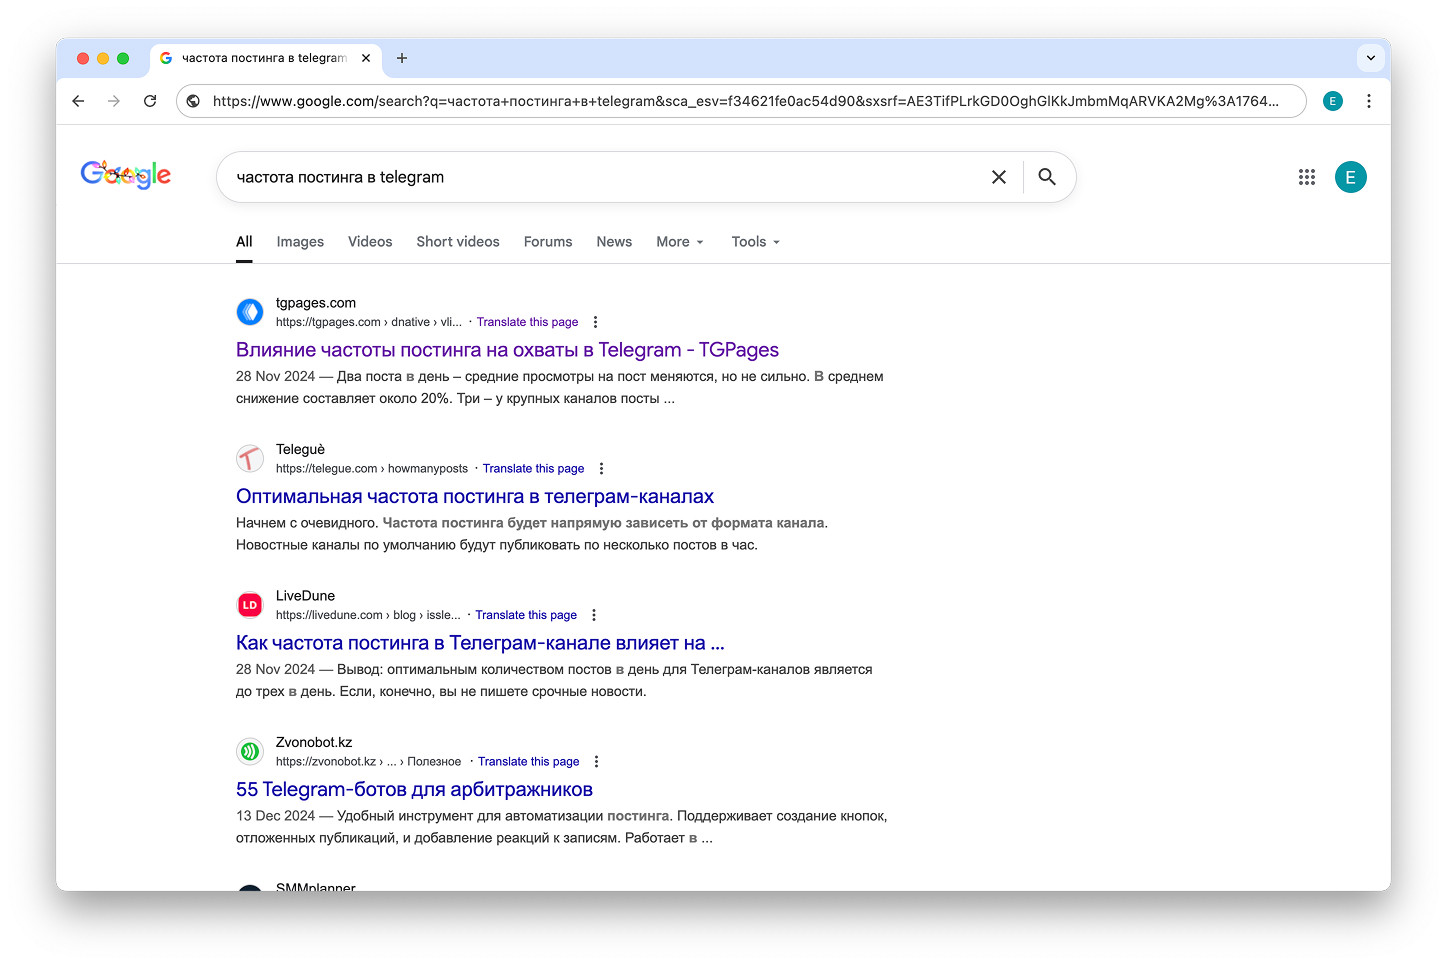Expand the Tools dropdown
Screen dimensions: 1447x965
pyautogui.click(x=755, y=242)
